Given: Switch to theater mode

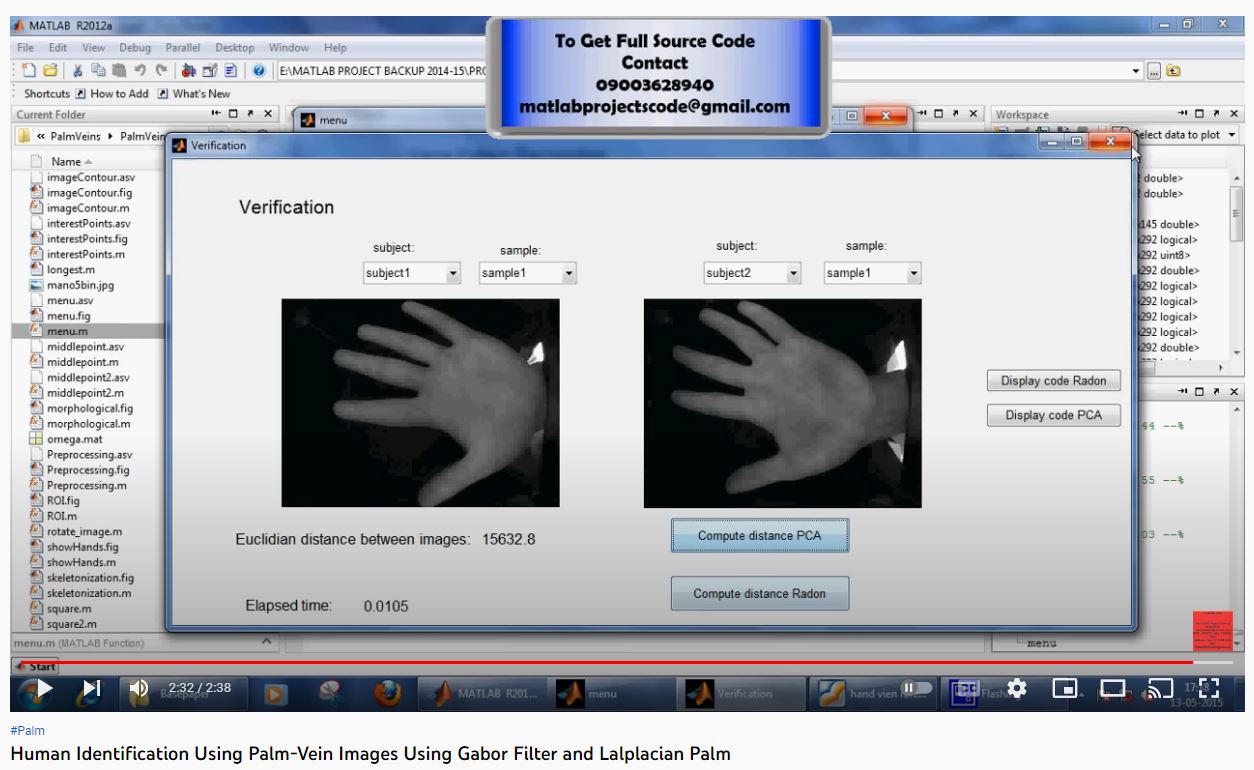Looking at the screenshot, I should pos(1113,688).
